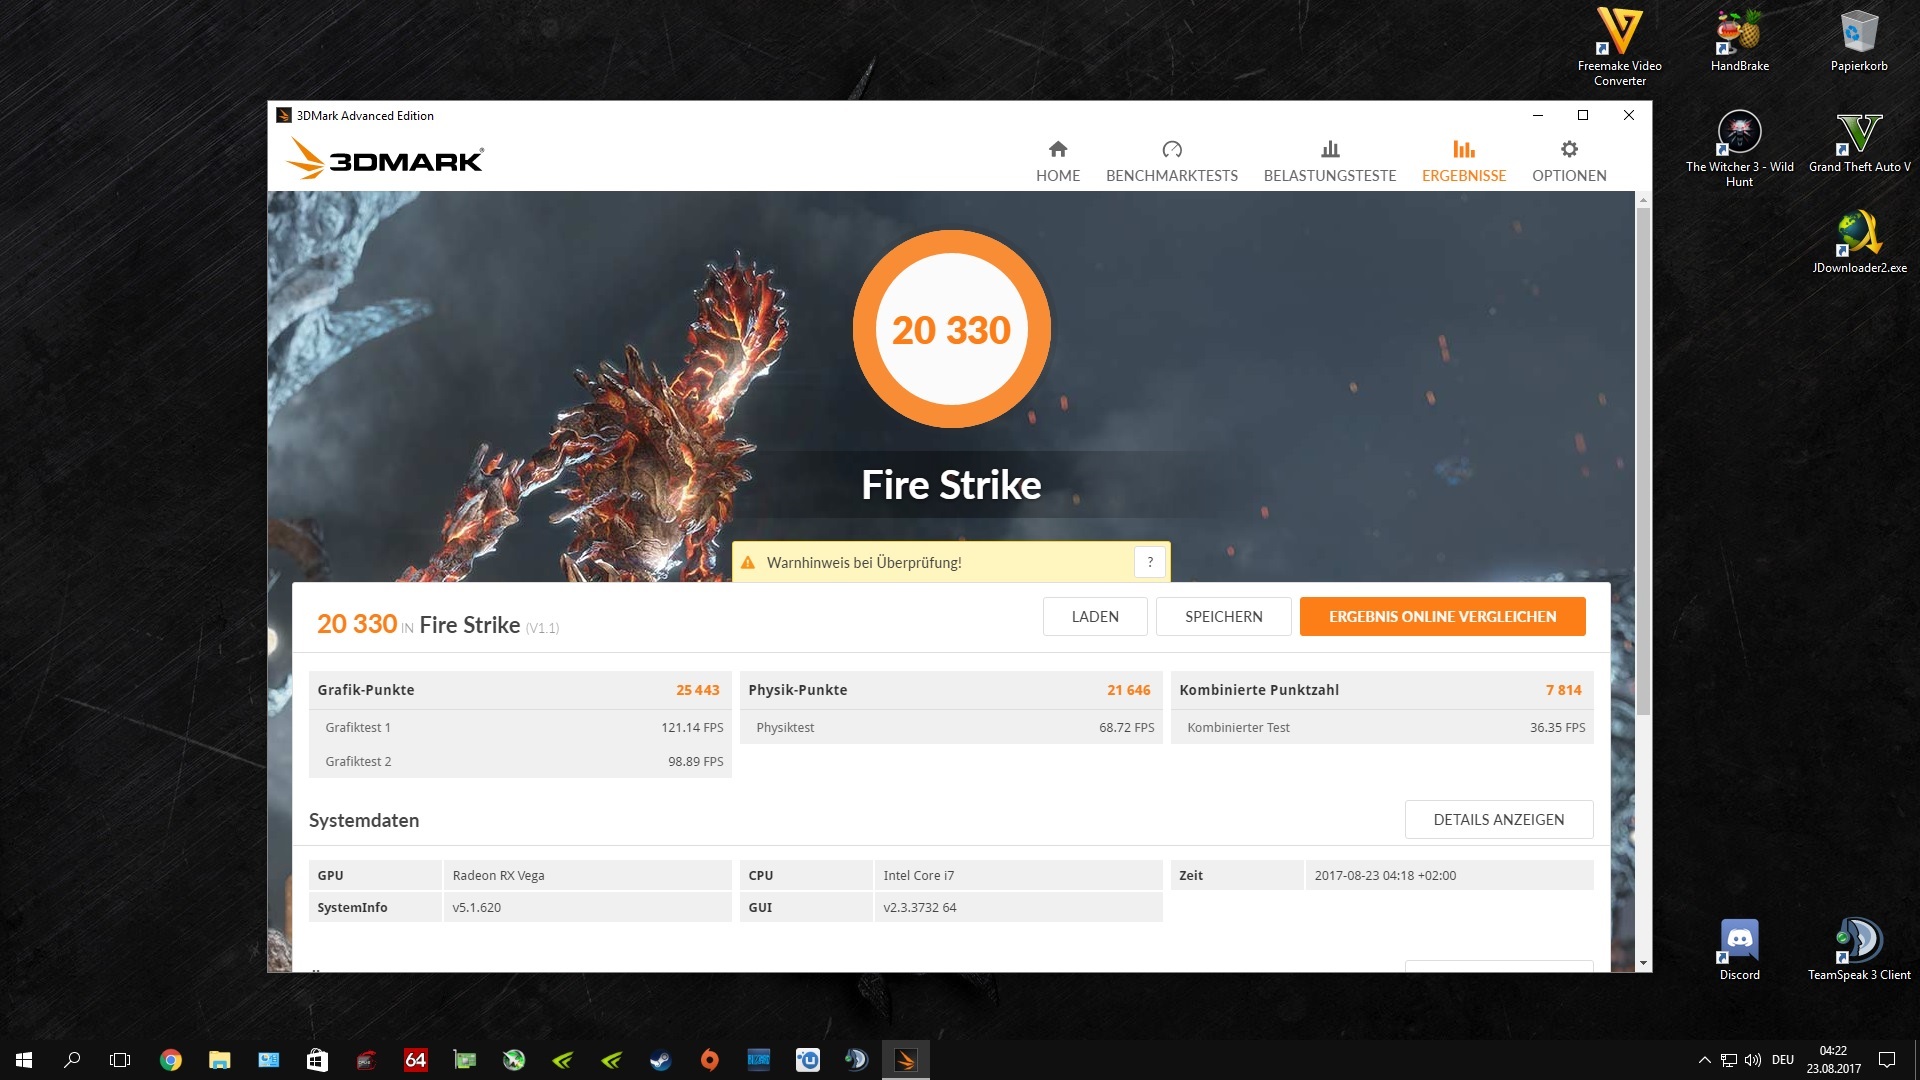Click the scrollbar down arrow
This screenshot has width=1920, height=1080.
pyautogui.click(x=1643, y=963)
